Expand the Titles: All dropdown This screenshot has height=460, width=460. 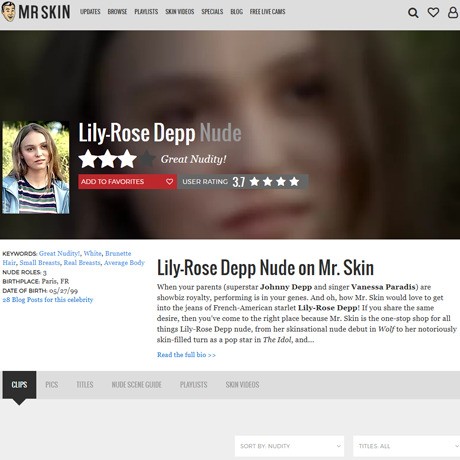tap(407, 446)
